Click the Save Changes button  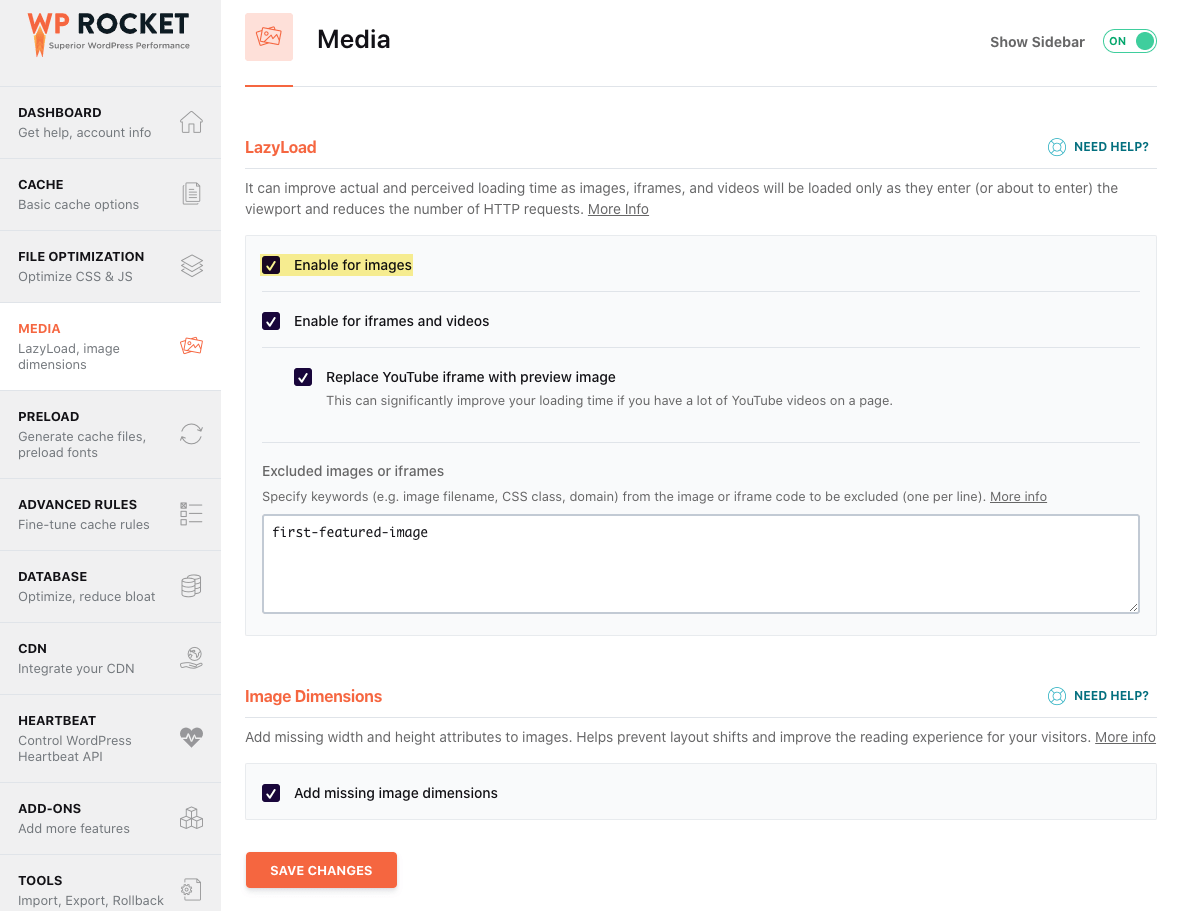pos(321,870)
